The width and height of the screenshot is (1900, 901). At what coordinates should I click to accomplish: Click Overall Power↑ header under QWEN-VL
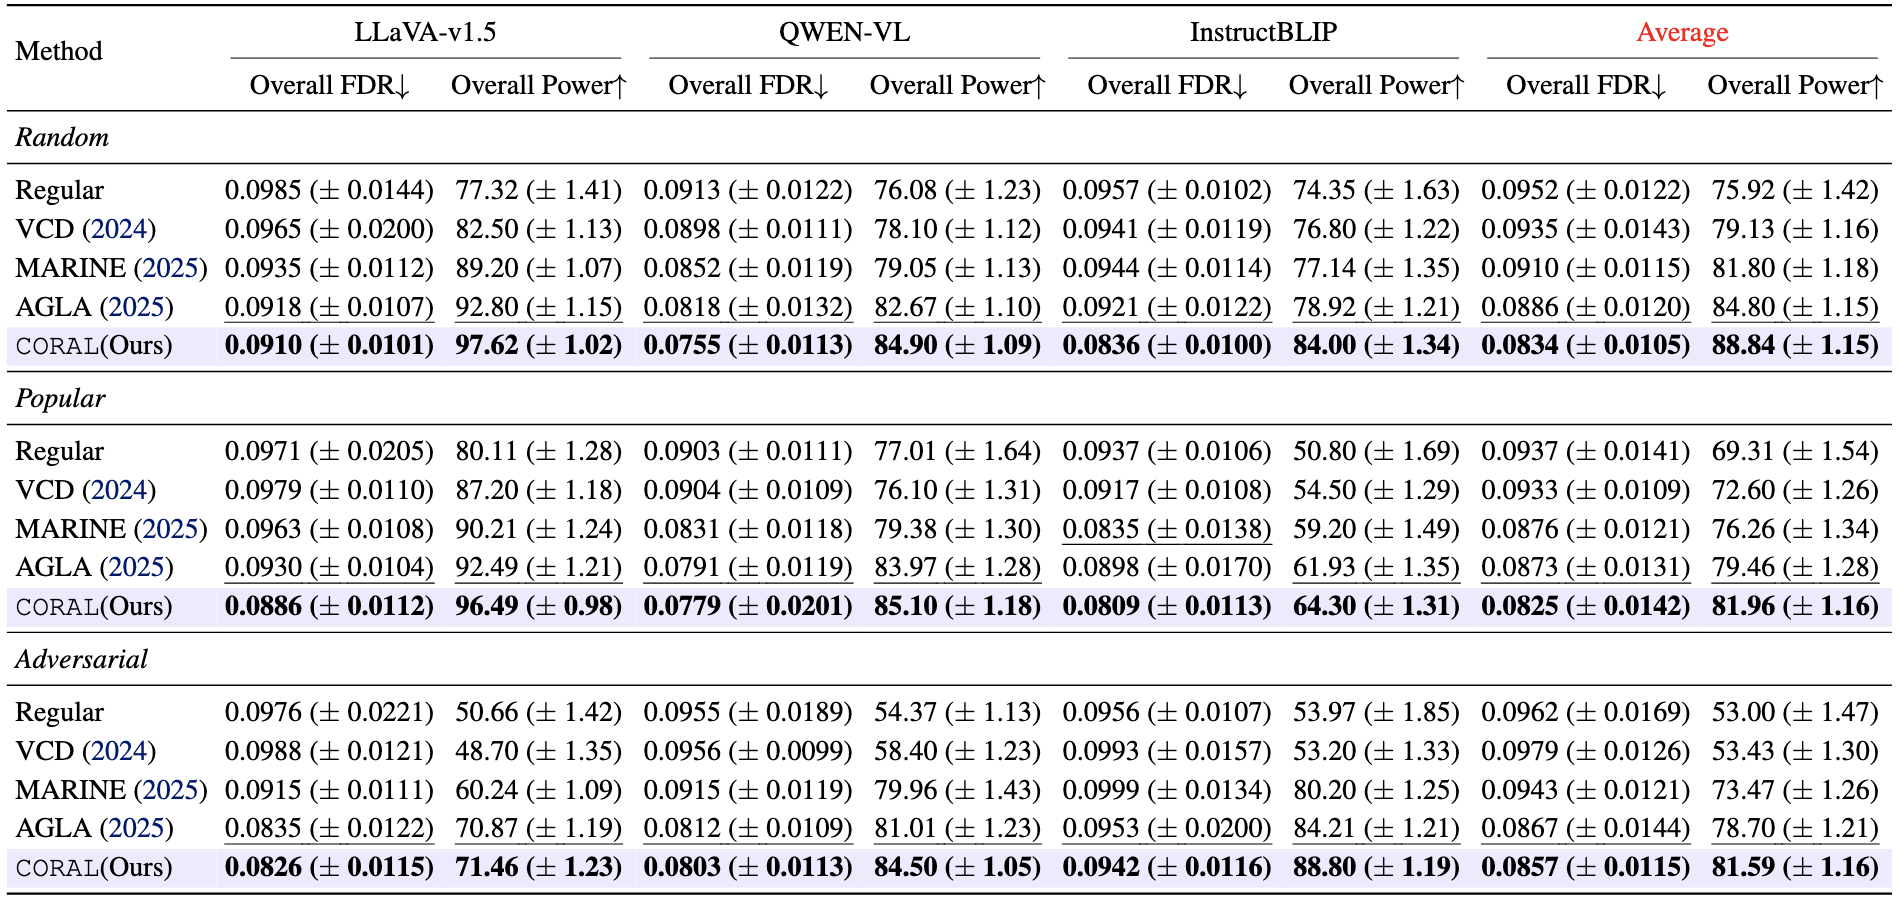(958, 86)
